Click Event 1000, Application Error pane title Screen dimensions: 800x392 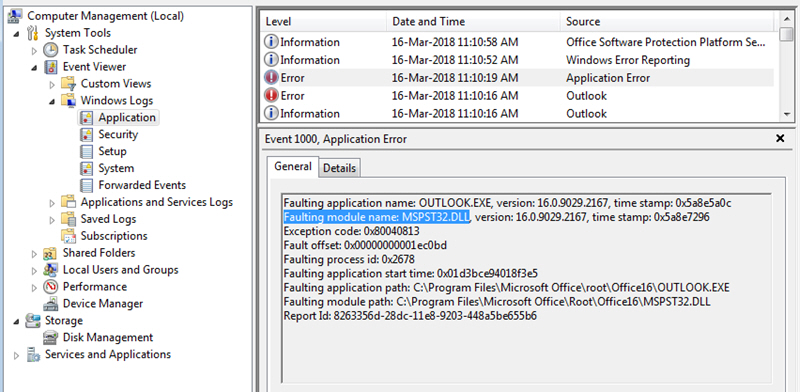tap(336, 139)
